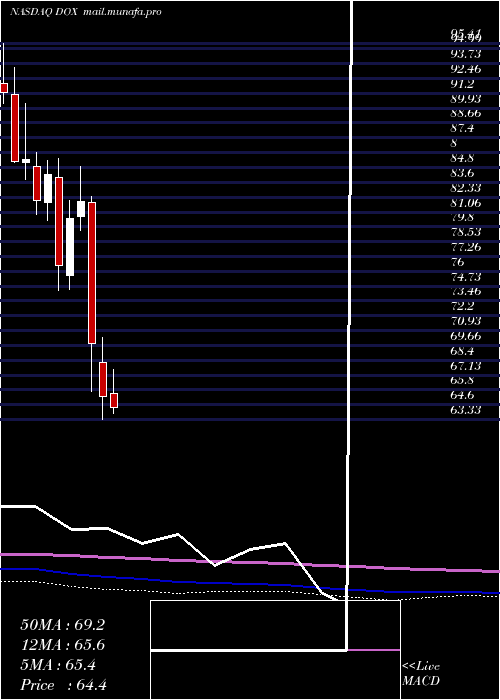Click the 89.93 price axis label
The image size is (500, 700).
click(x=466, y=99)
